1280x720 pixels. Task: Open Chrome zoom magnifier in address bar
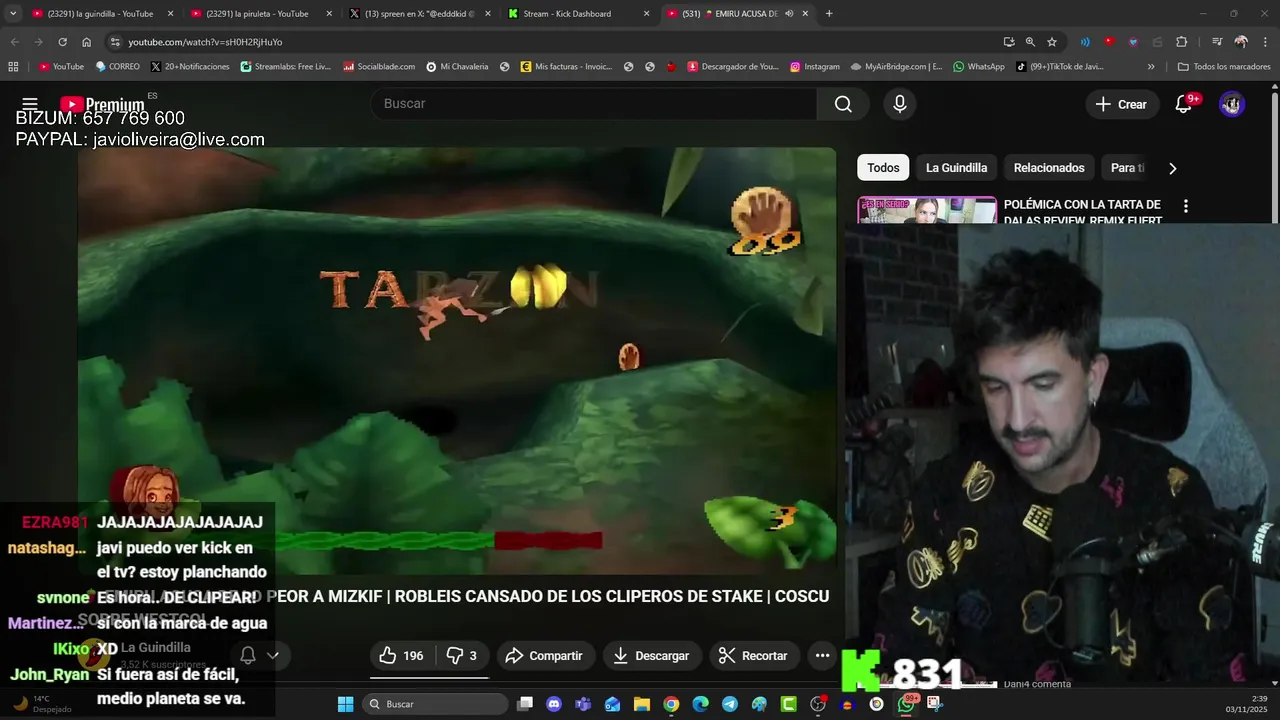click(x=1030, y=42)
